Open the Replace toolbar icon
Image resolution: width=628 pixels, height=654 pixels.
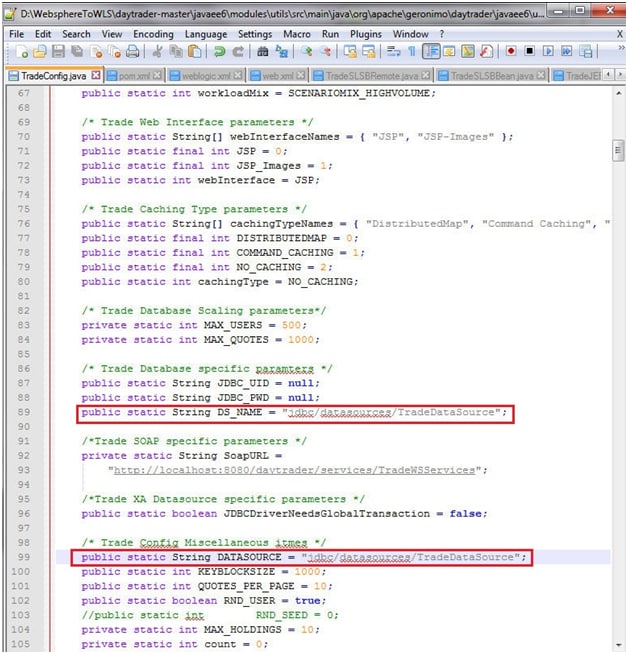[x=282, y=51]
